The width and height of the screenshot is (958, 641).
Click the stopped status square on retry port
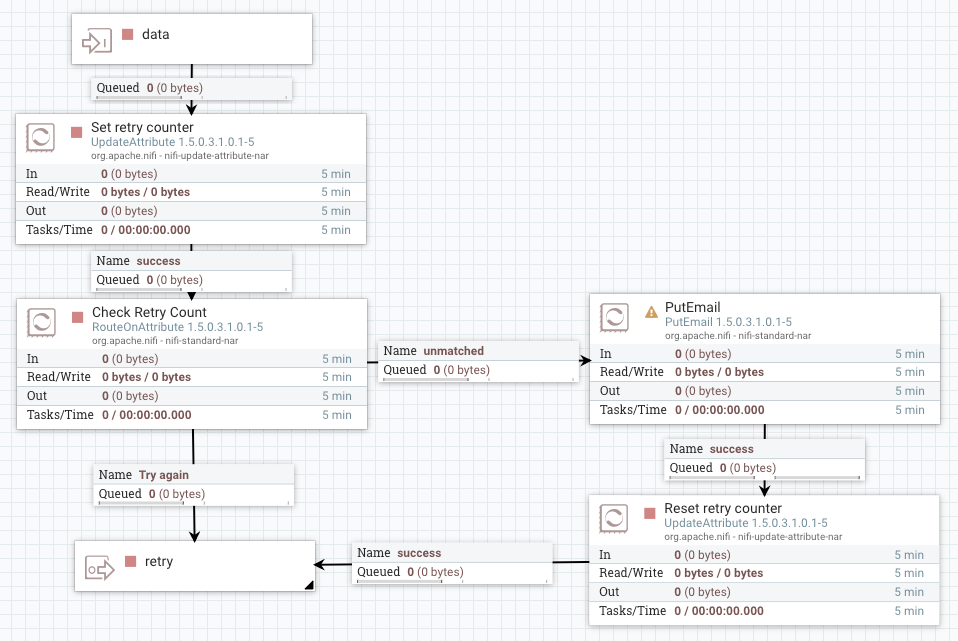point(130,561)
